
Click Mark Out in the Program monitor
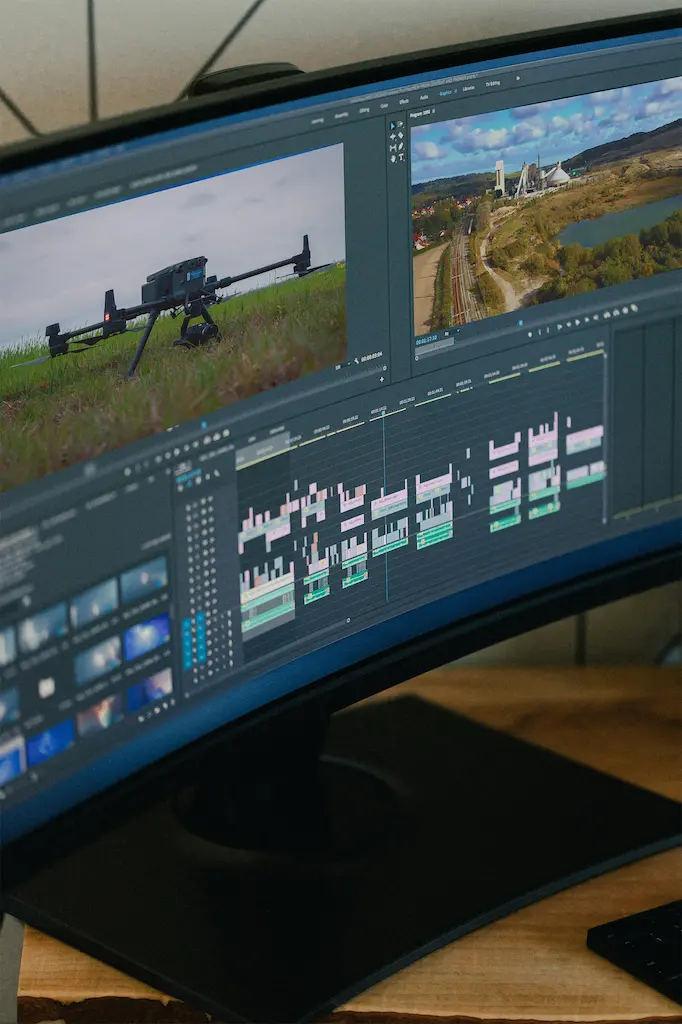click(547, 330)
